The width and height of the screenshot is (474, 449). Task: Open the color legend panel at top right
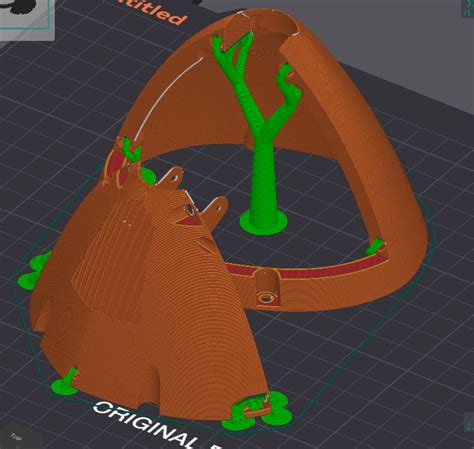[x=468, y=8]
